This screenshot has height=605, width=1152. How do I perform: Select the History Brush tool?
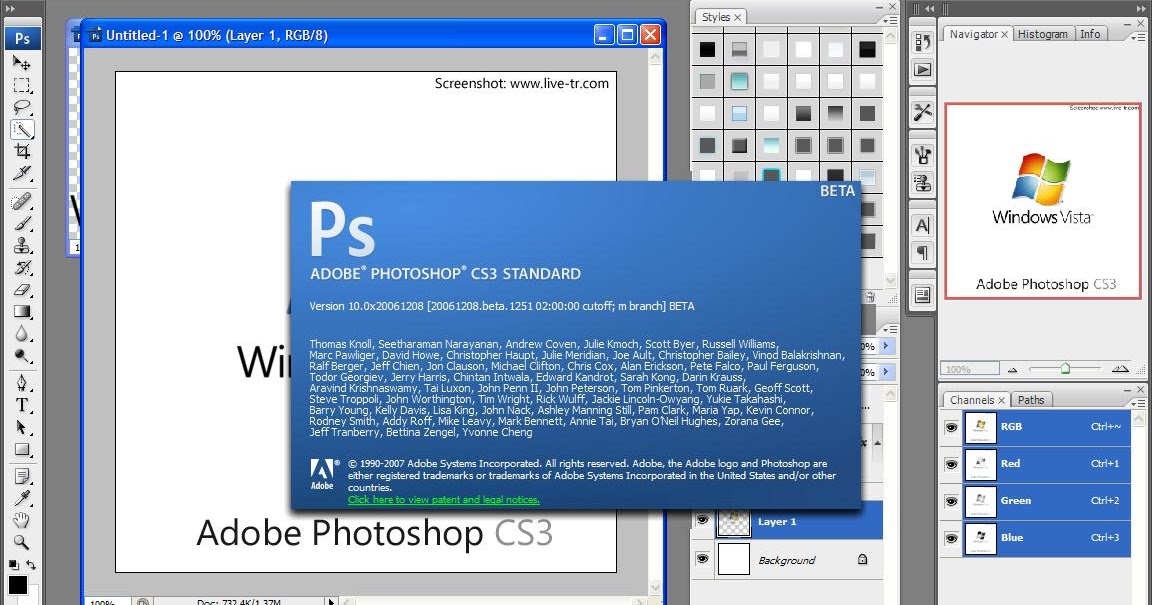click(22, 267)
